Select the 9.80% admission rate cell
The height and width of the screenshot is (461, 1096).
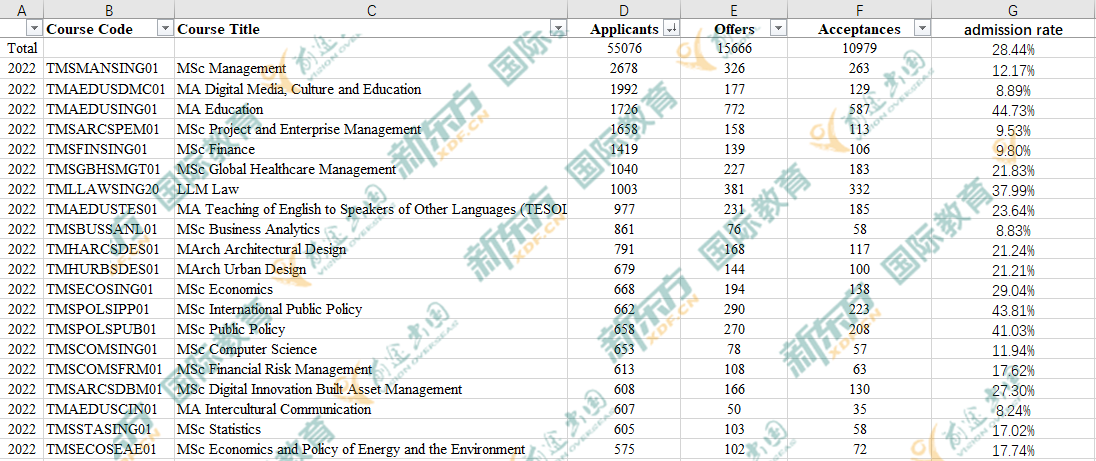pos(1014,149)
